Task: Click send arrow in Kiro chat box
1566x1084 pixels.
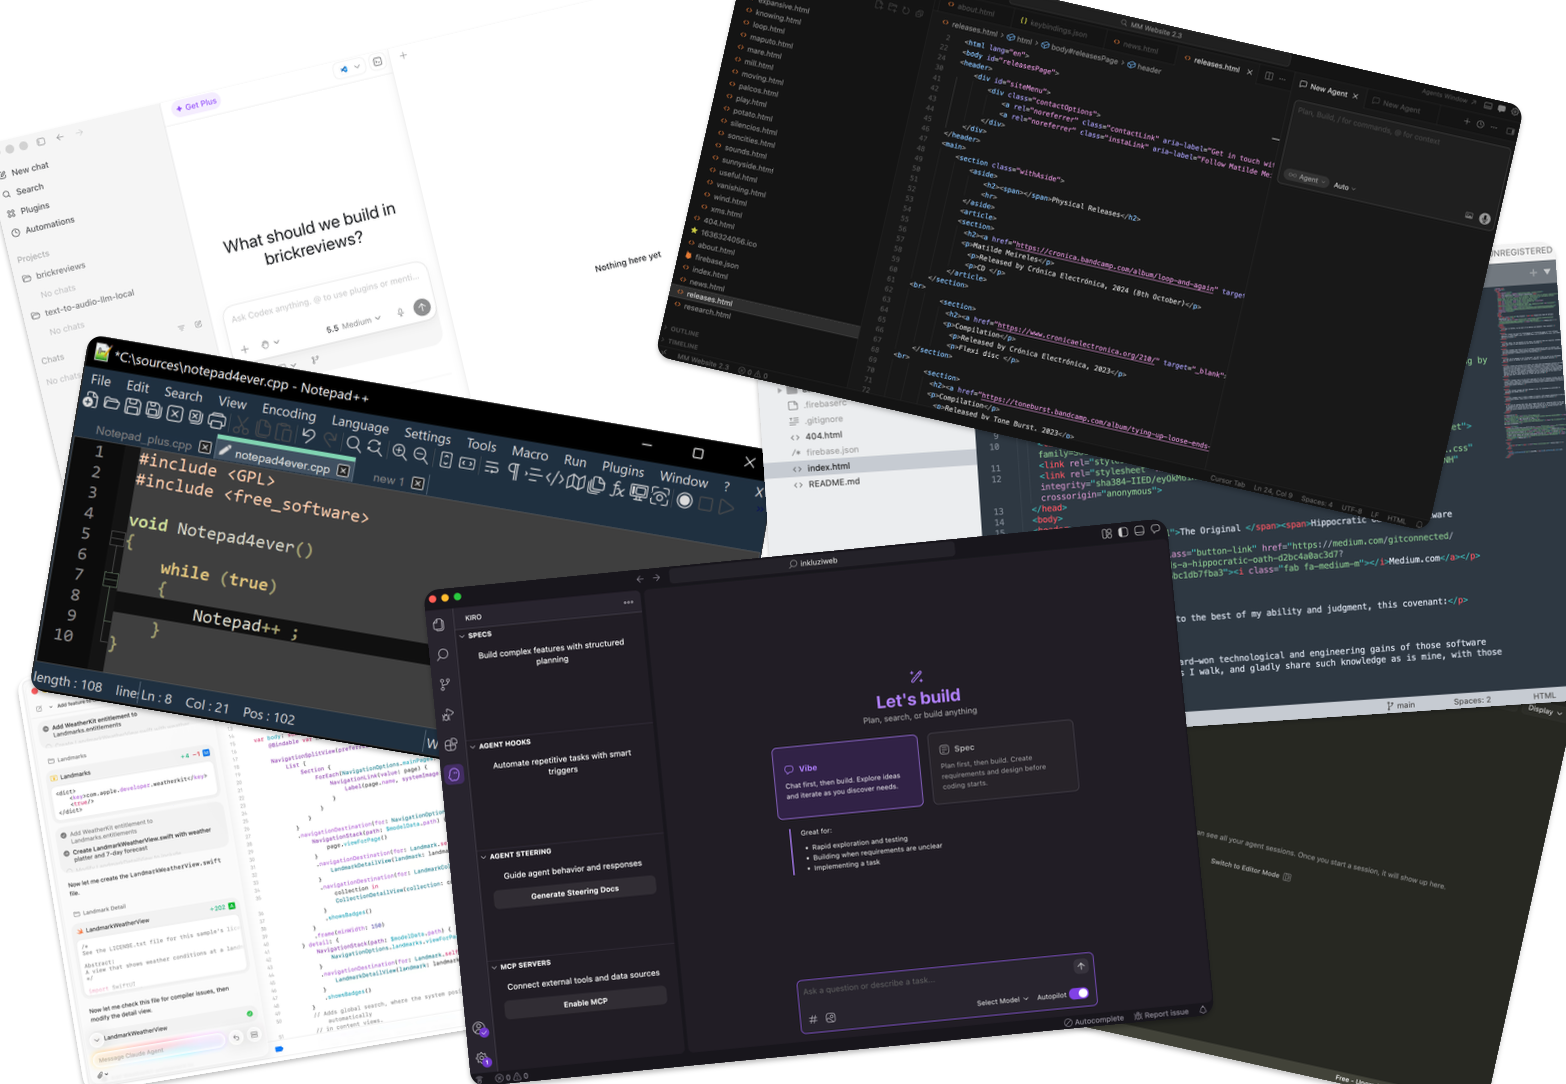Action: click(1081, 966)
